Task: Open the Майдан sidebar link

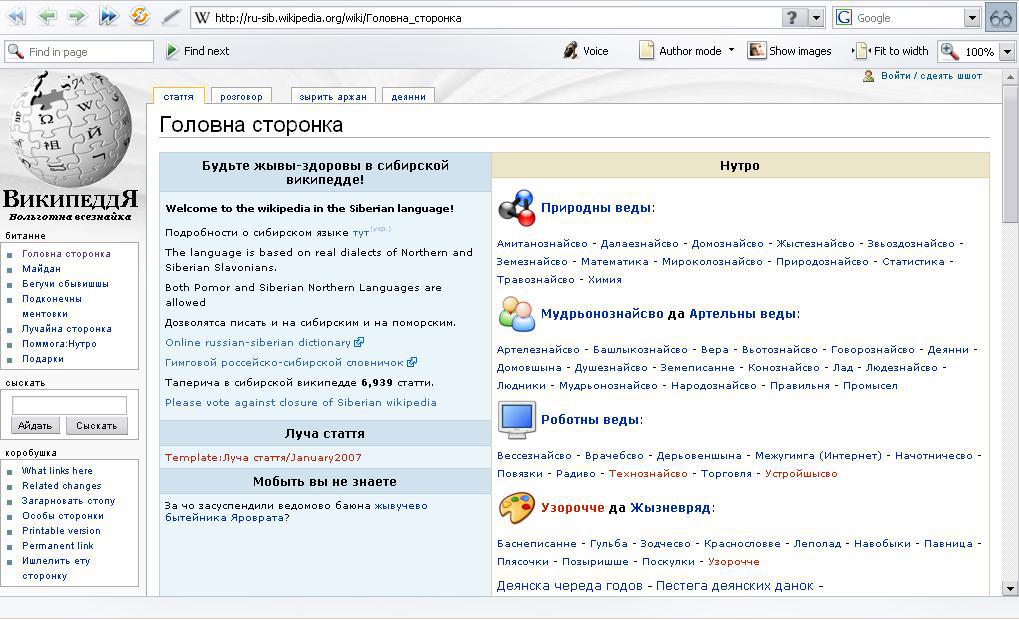Action: click(x=41, y=269)
